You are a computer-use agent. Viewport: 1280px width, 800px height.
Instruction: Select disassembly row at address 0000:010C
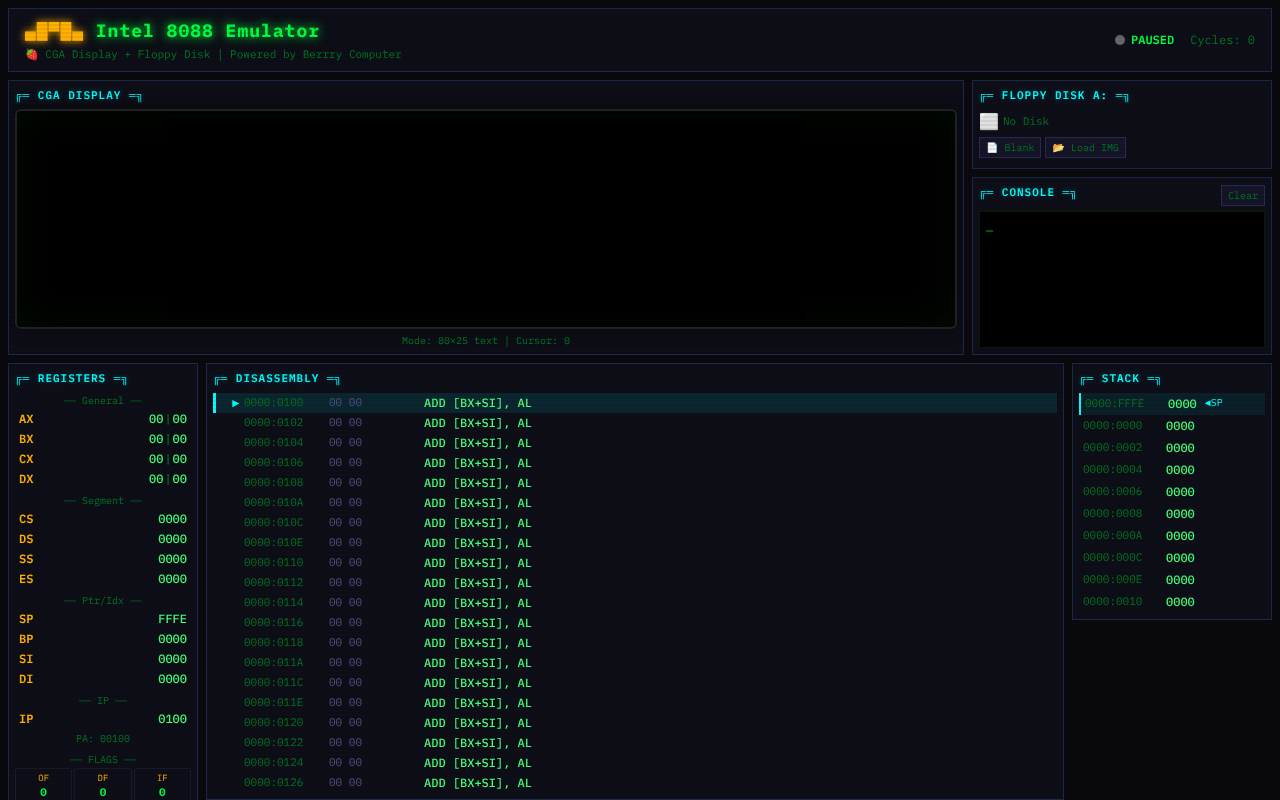pos(635,523)
